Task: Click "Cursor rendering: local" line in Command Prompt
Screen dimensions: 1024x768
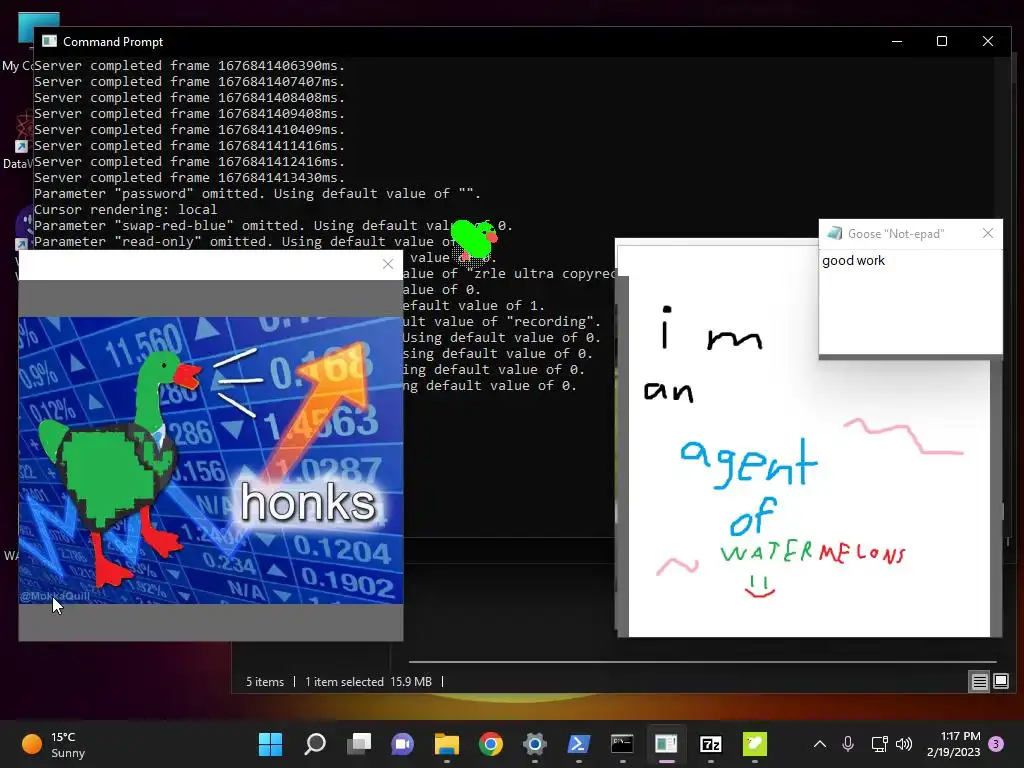Action: [125, 210]
